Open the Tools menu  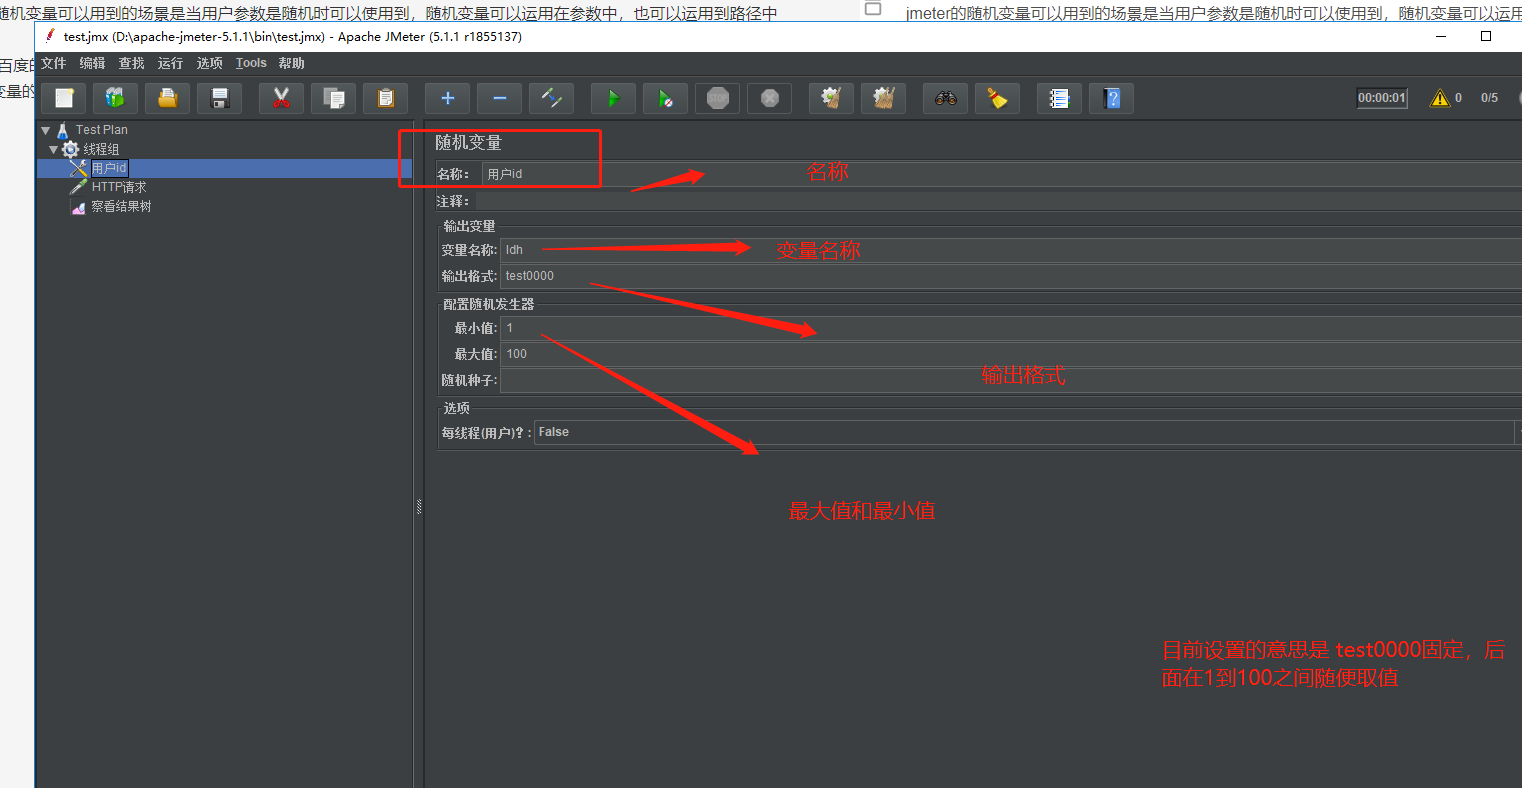pos(251,63)
